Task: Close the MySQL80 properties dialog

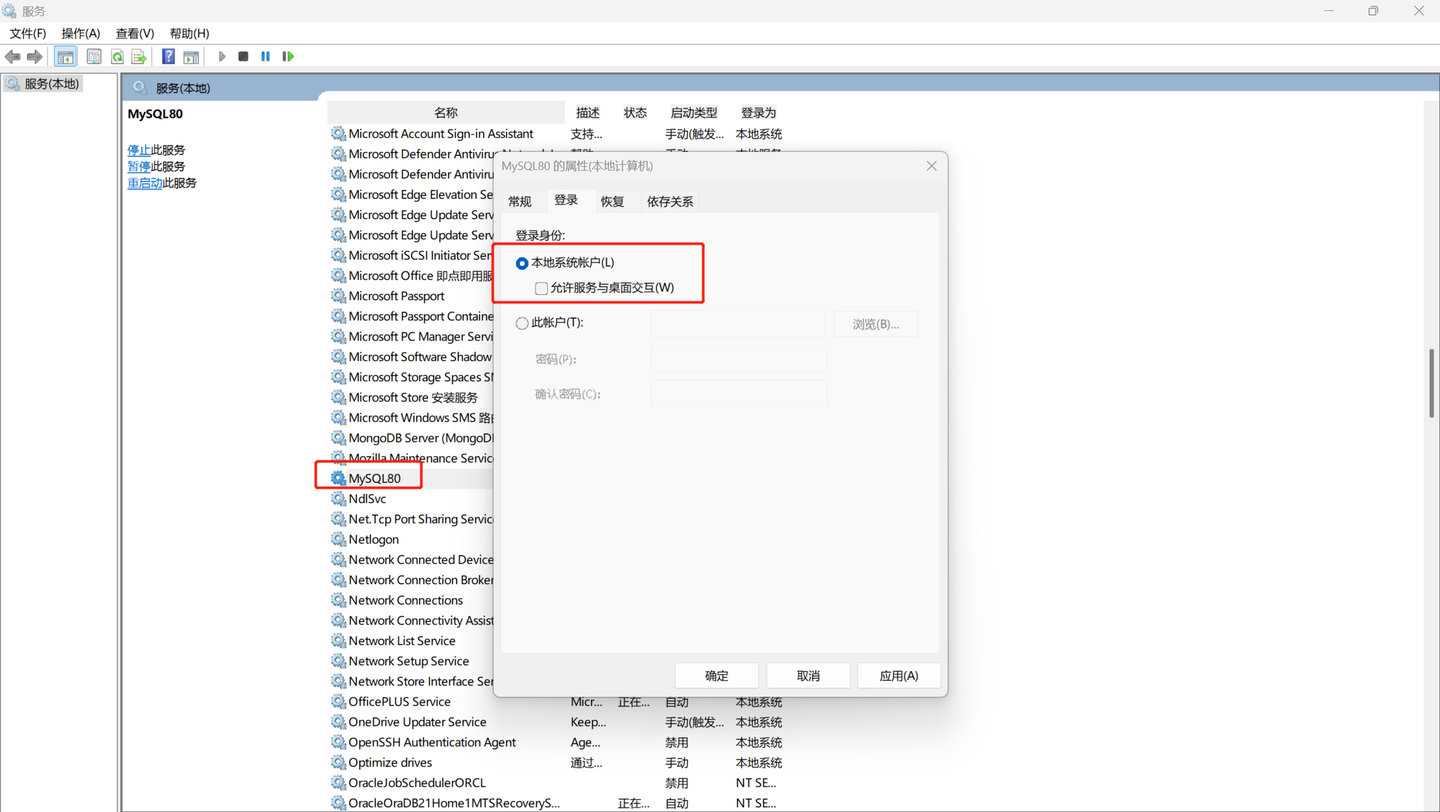Action: point(931,166)
